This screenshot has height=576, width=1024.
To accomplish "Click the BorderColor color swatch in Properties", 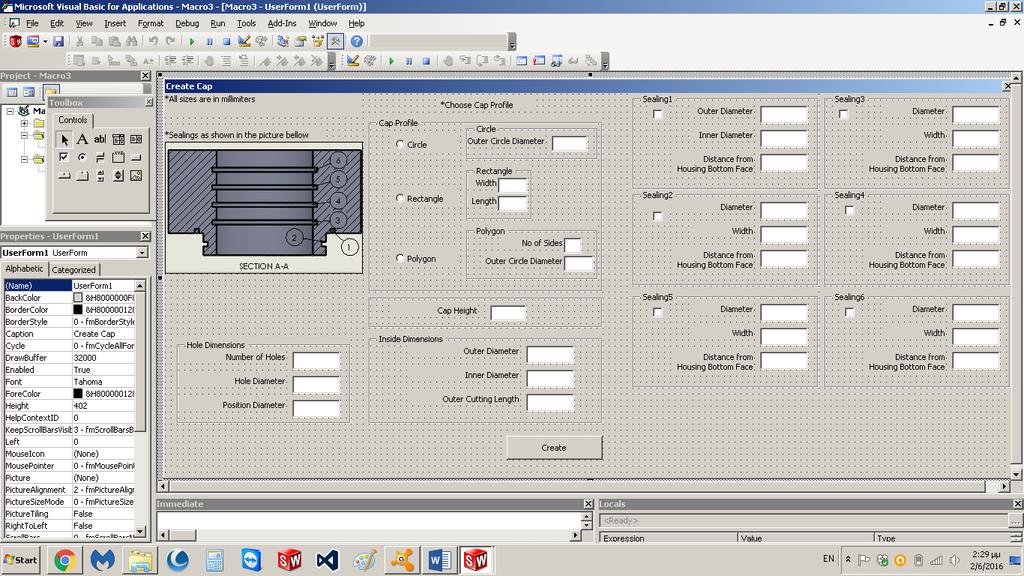I will click(78, 310).
